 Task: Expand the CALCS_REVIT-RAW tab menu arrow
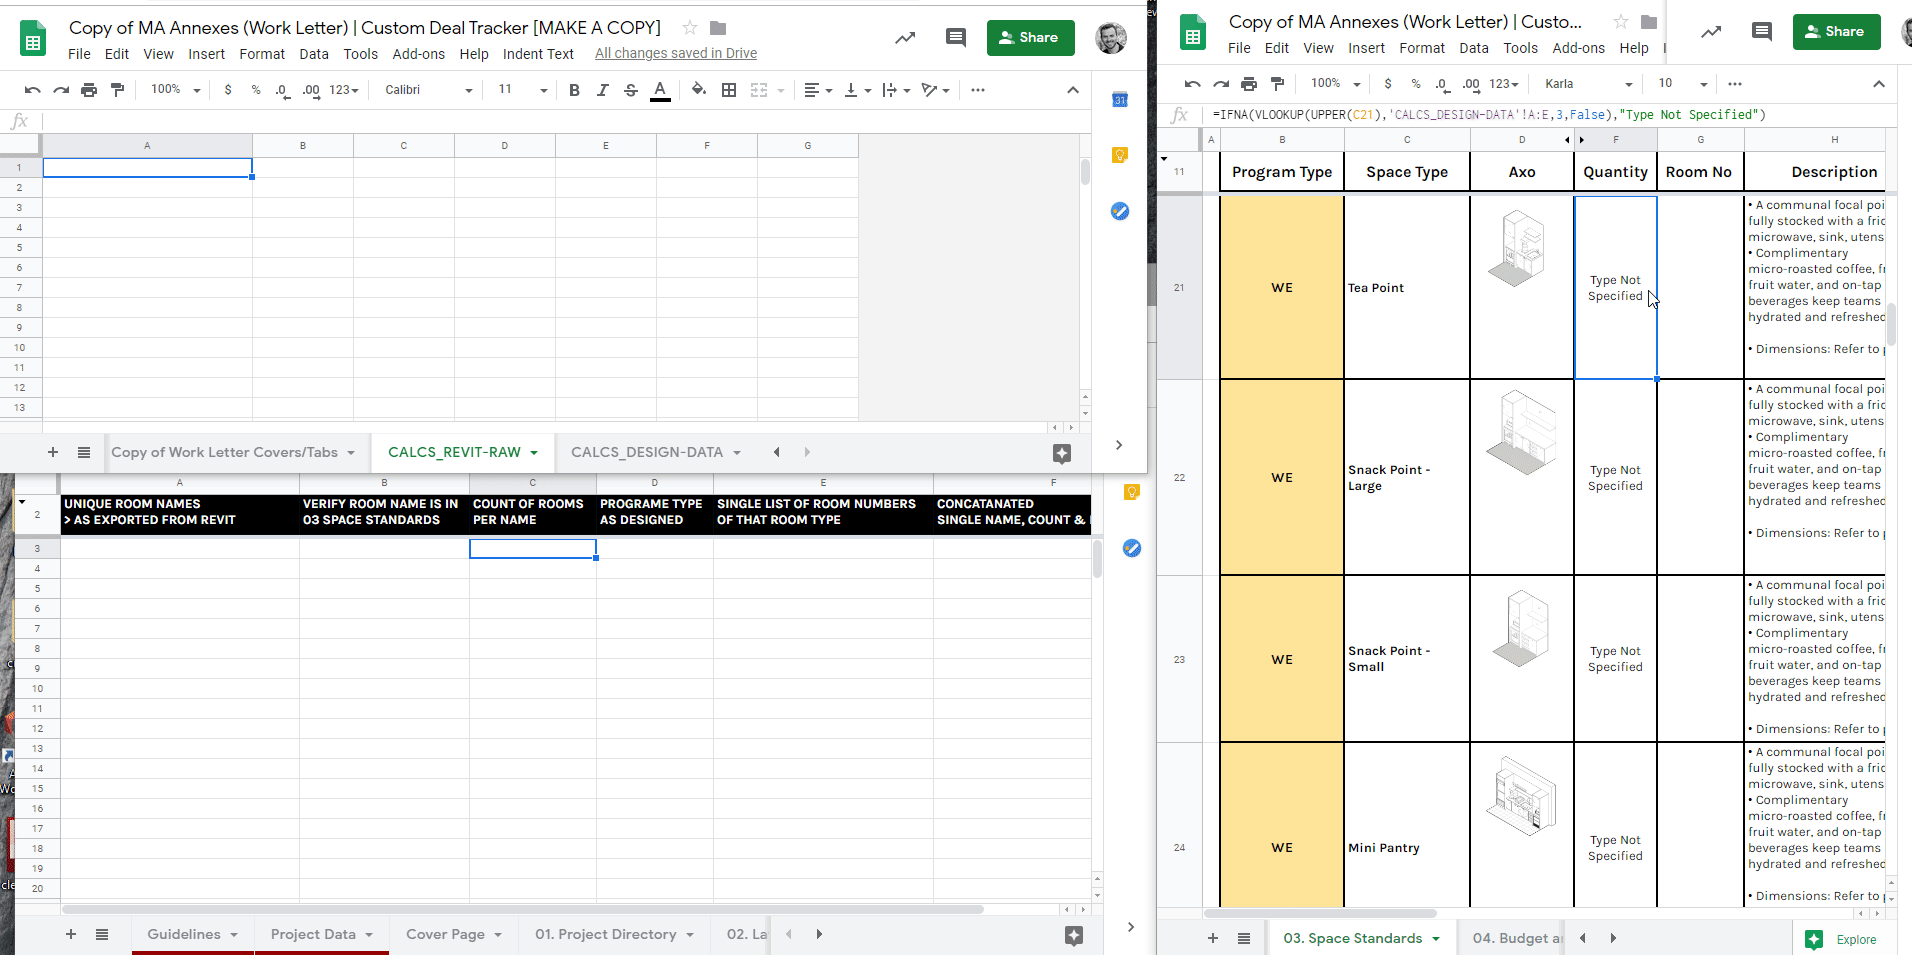coord(534,453)
